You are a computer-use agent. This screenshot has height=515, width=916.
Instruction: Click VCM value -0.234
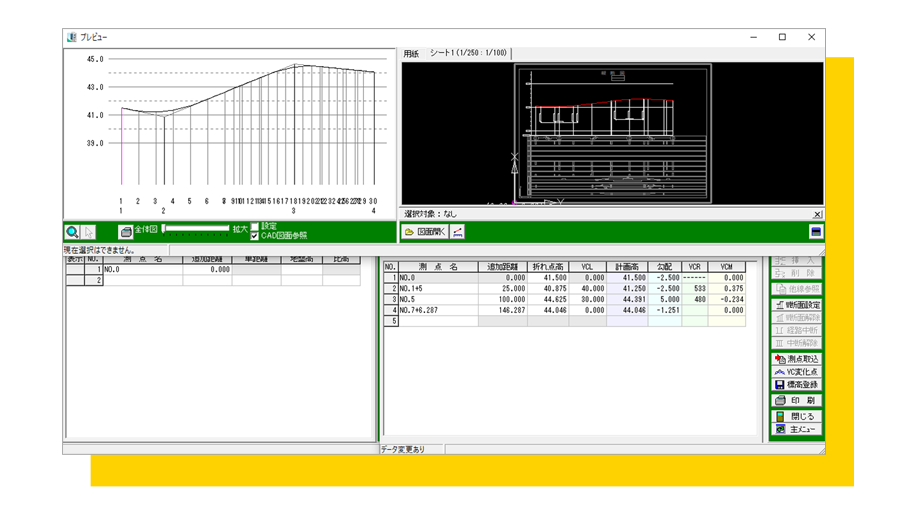pos(727,300)
